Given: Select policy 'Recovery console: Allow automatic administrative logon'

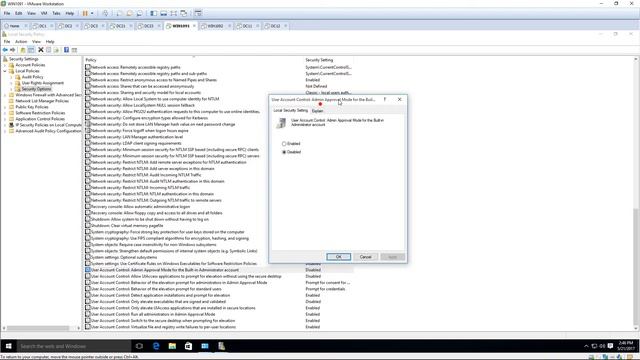Looking at the screenshot, I should [x=140, y=207].
